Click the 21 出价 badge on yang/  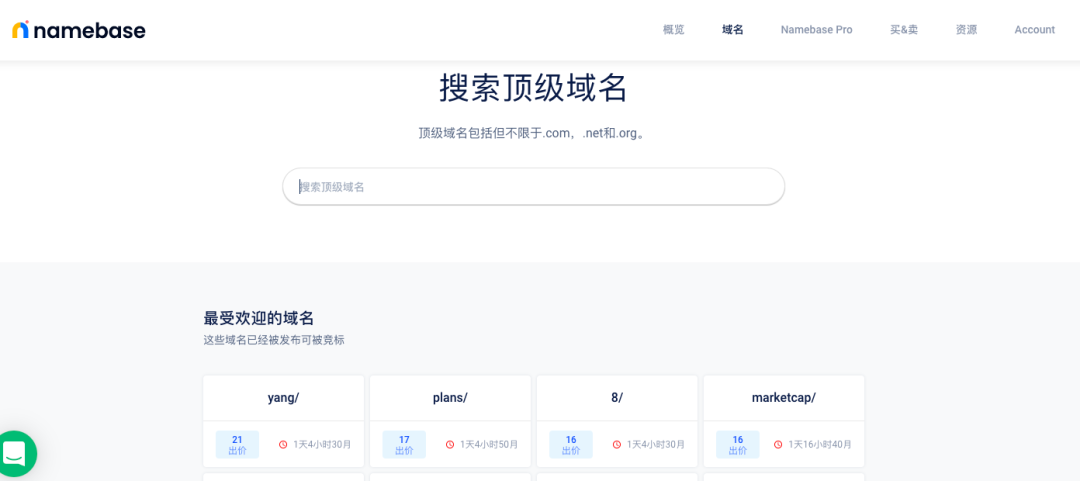[237, 444]
